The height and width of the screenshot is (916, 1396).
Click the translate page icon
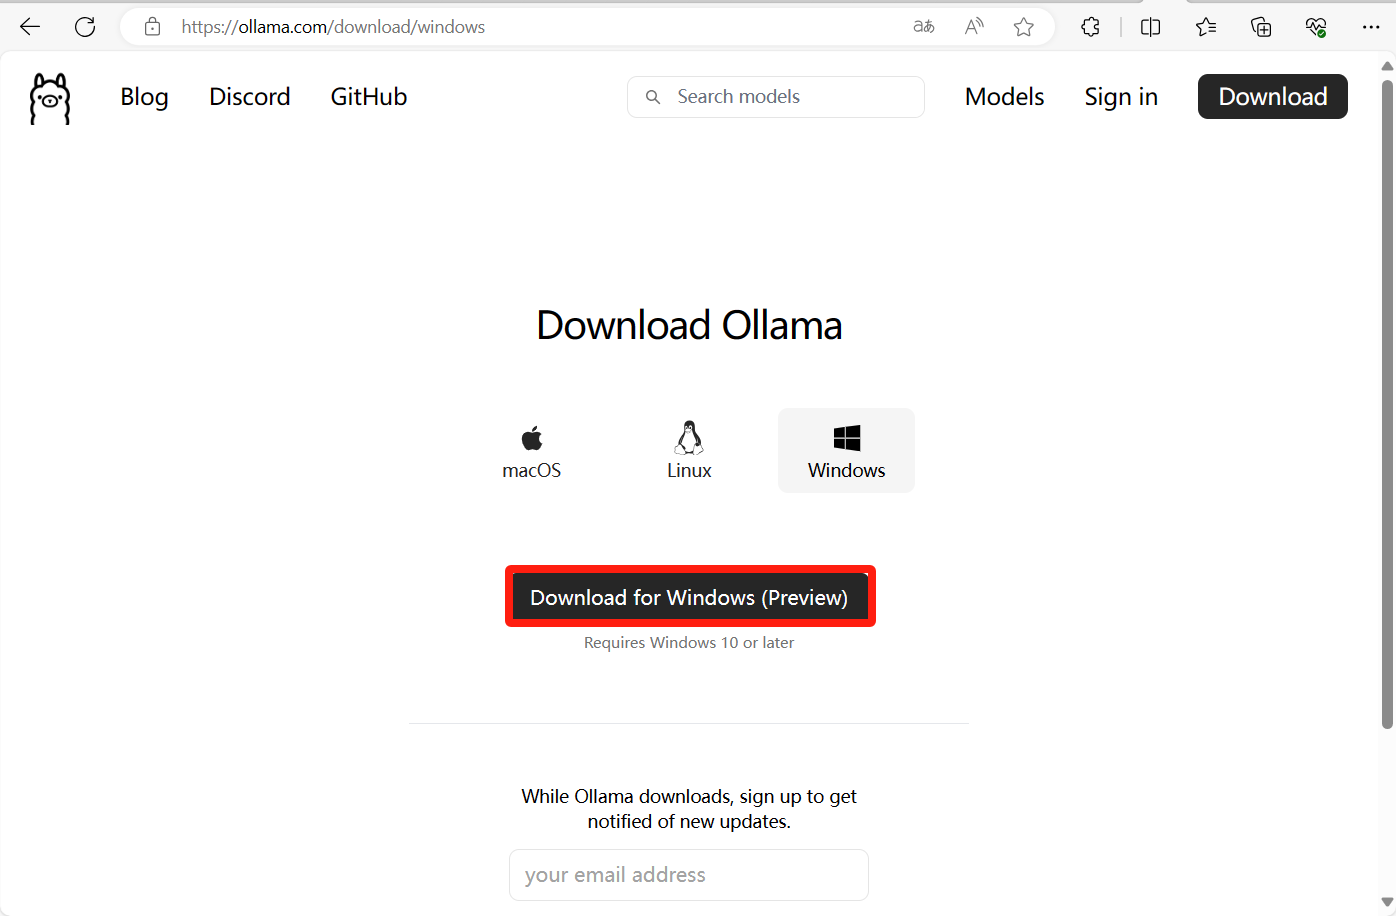coord(924,27)
